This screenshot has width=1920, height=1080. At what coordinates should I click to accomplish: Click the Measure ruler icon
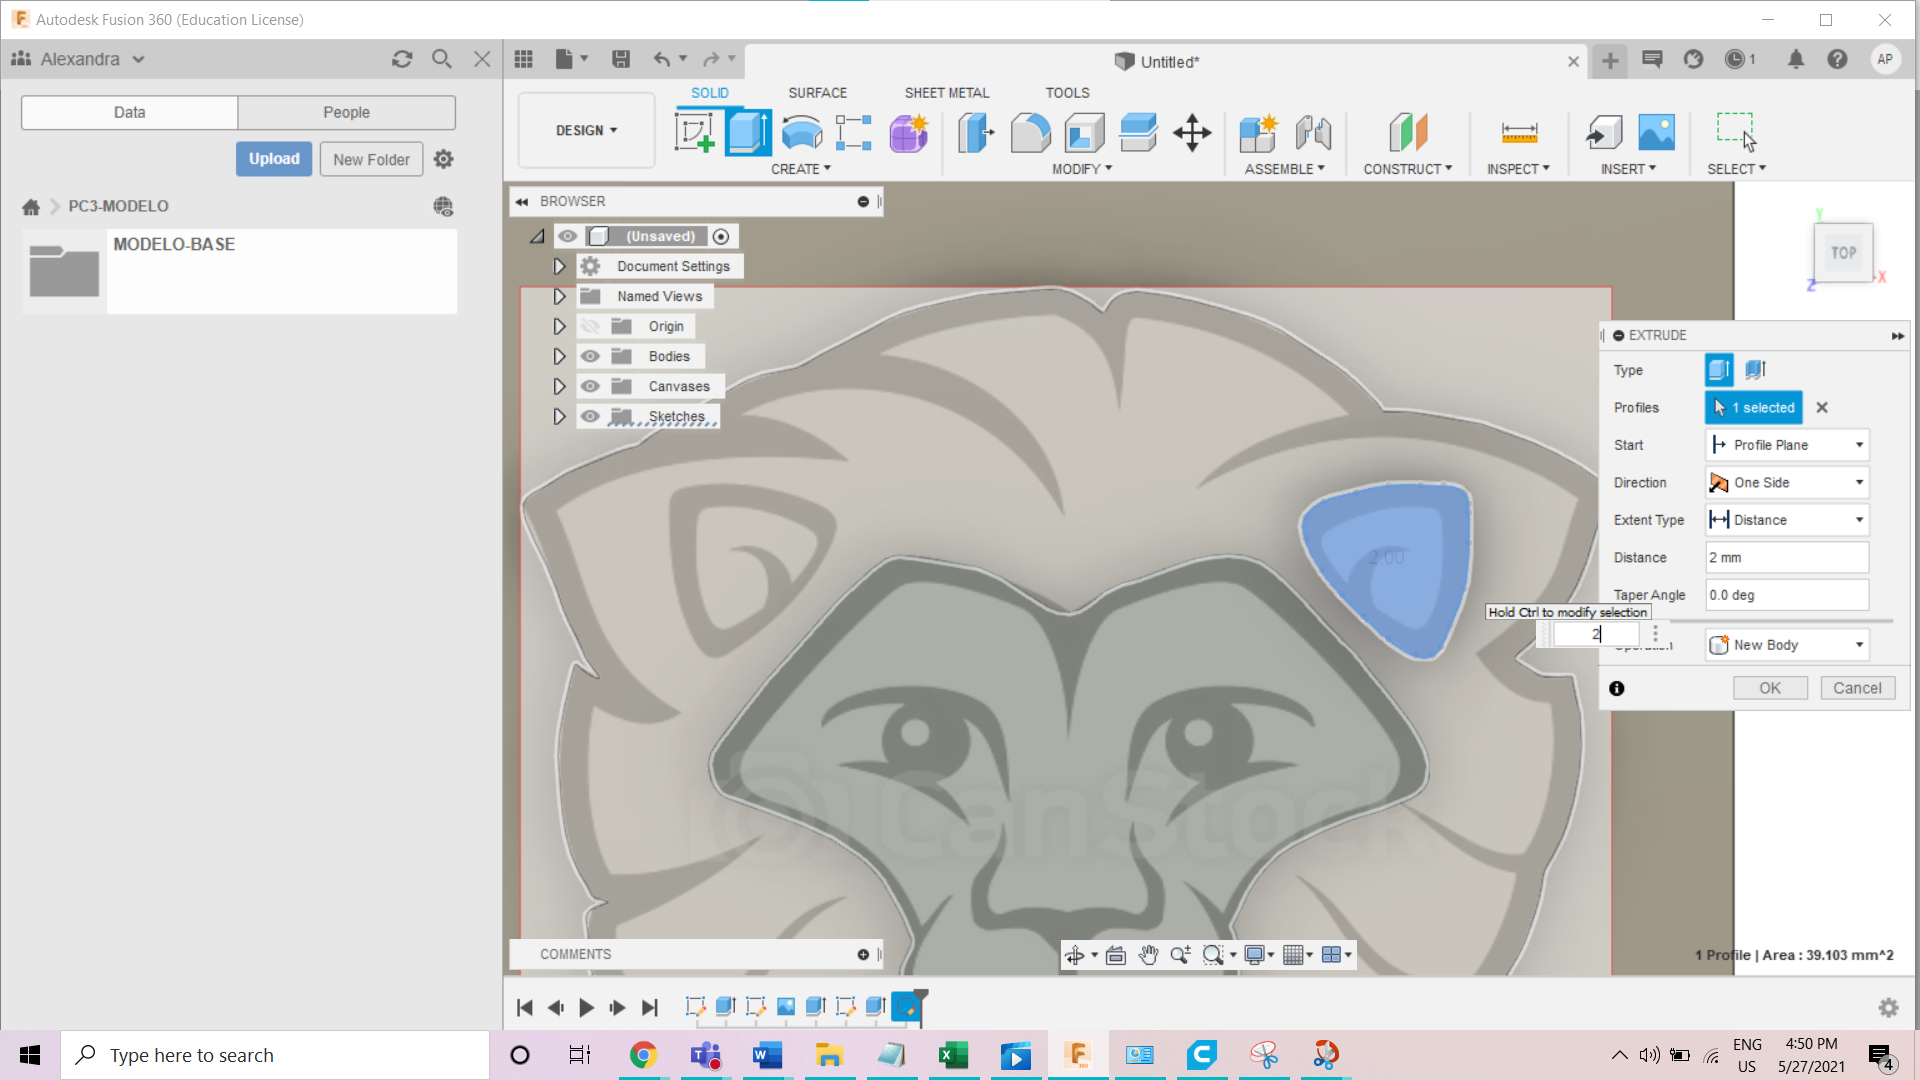[x=1519, y=132]
